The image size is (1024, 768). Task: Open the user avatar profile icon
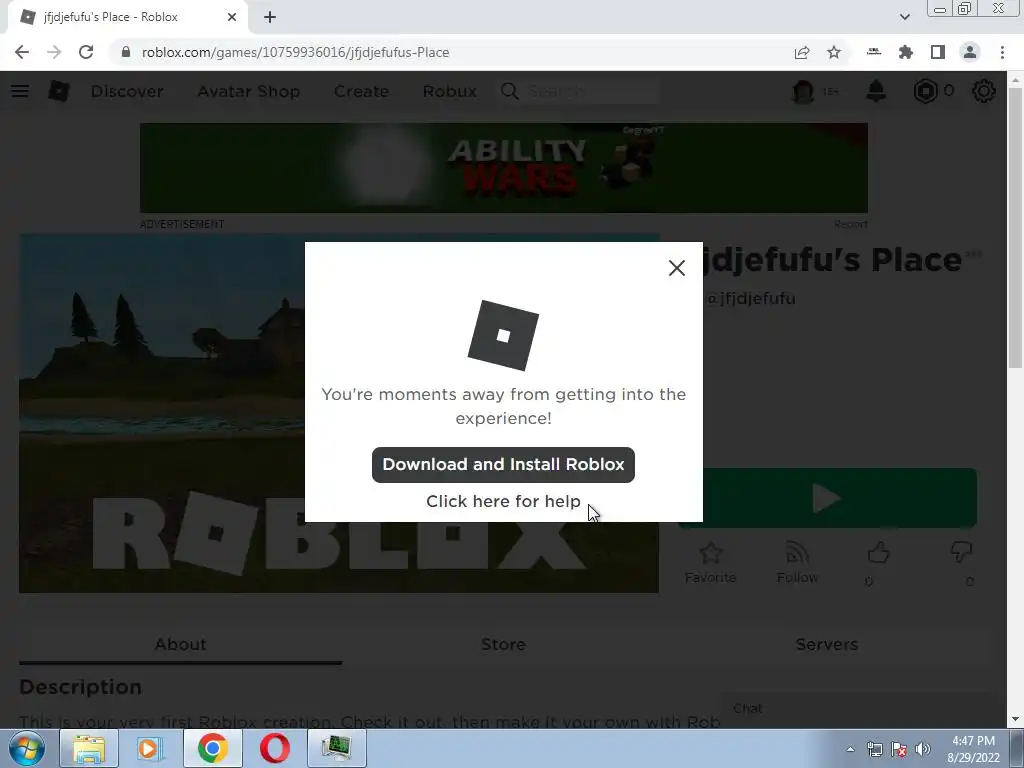[x=803, y=91]
